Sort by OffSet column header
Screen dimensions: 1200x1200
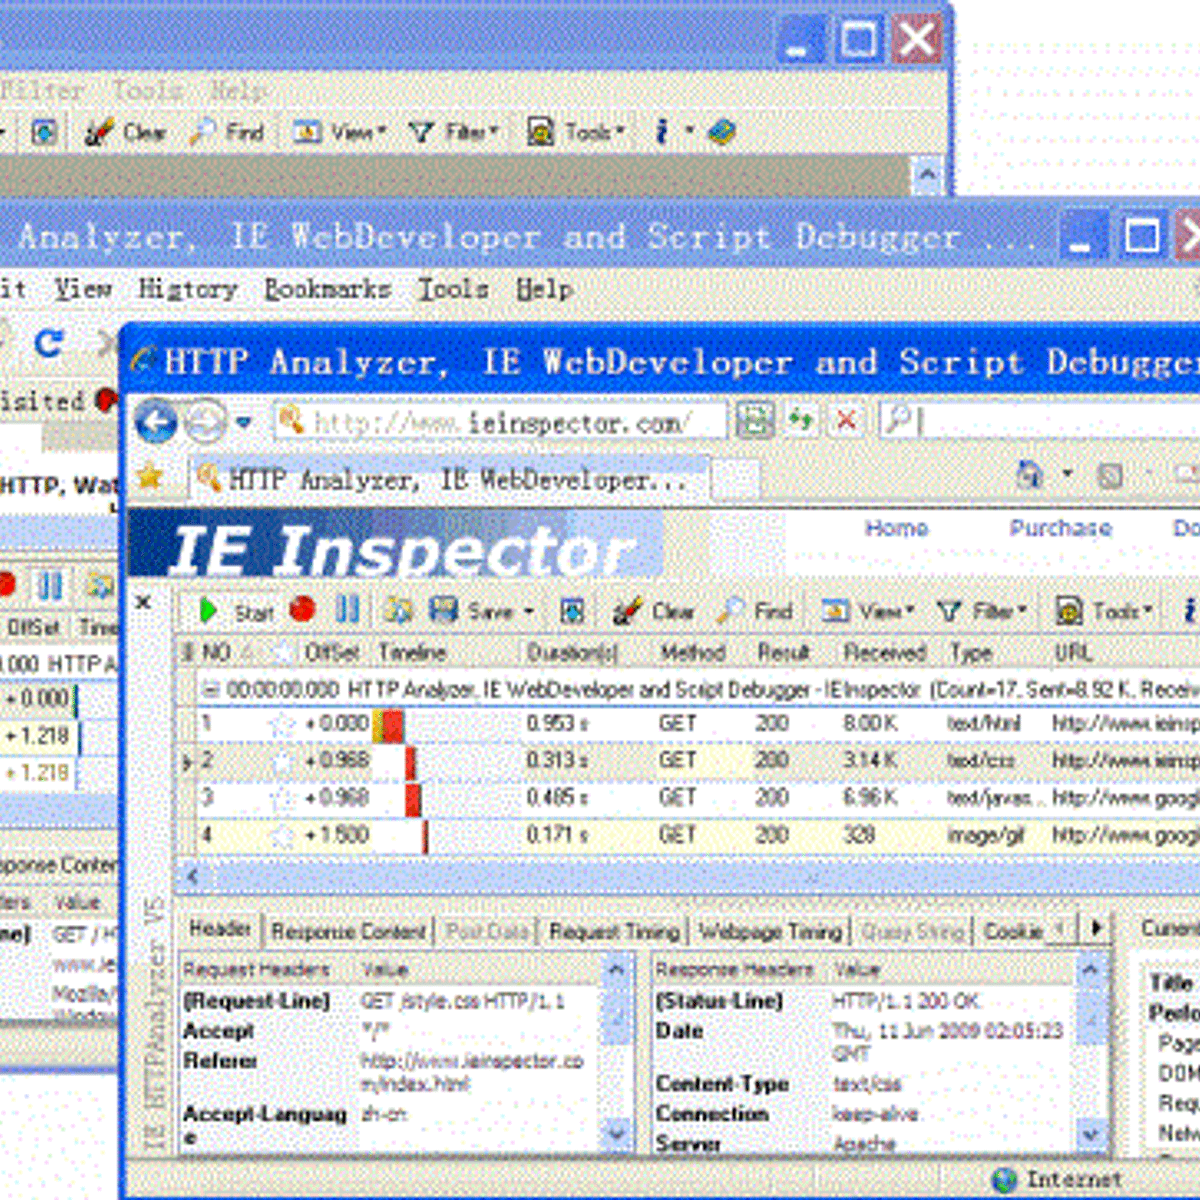coord(330,653)
